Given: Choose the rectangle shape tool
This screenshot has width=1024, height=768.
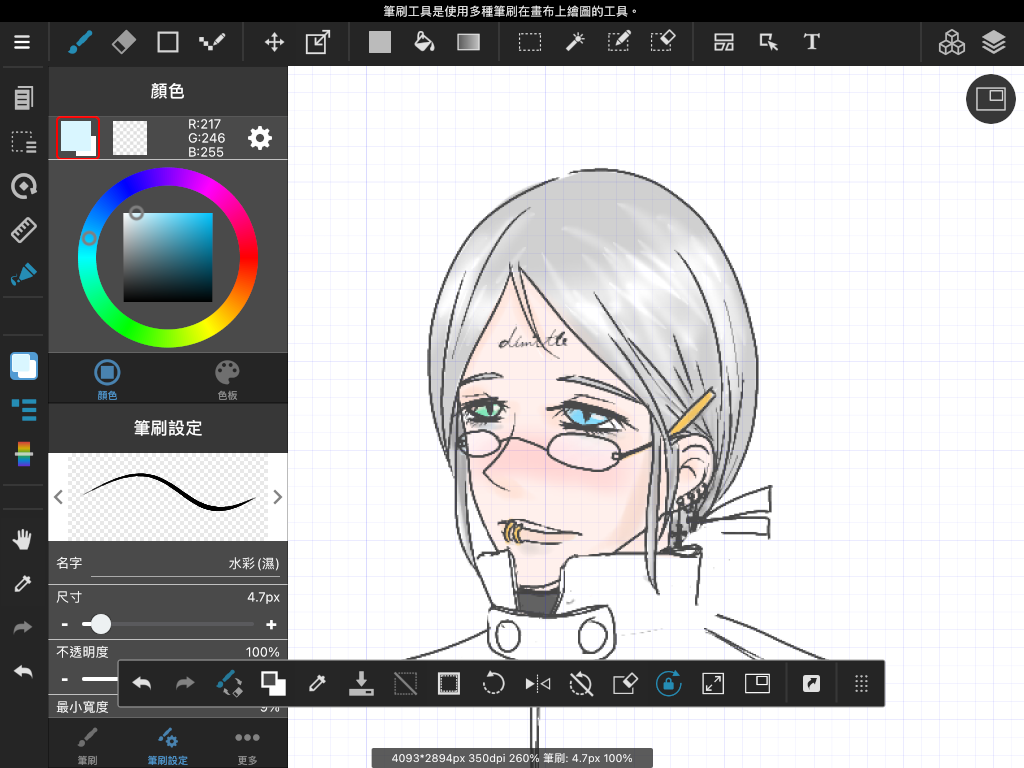Looking at the screenshot, I should (x=168, y=42).
